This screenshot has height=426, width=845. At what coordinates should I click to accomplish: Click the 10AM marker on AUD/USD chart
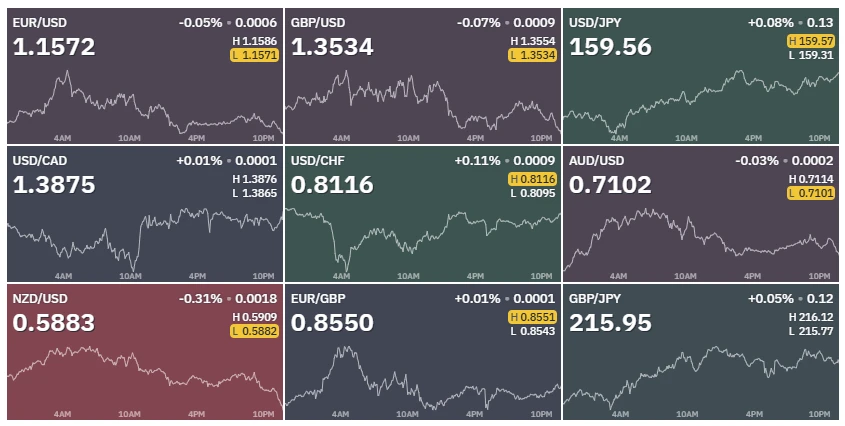coord(686,277)
